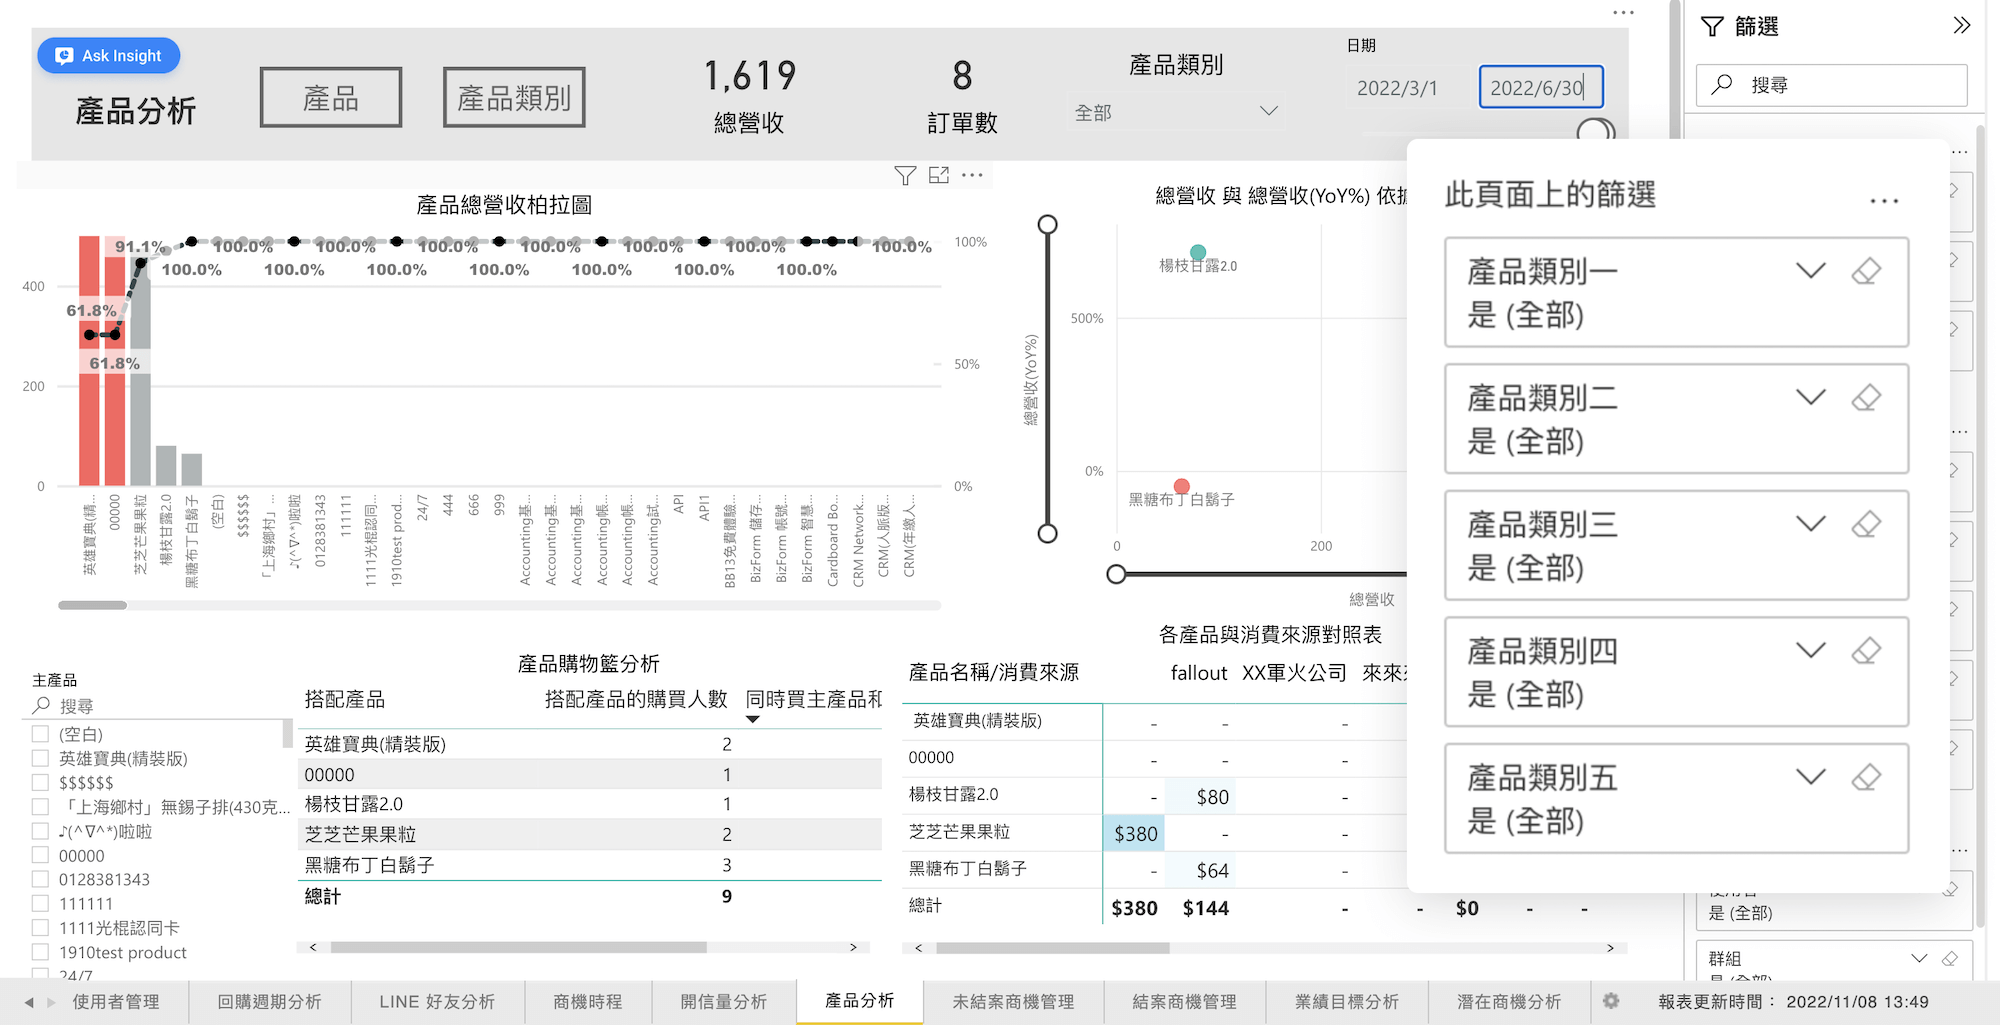Click top handle of vertical YoY slider
Screen dimensions: 2000x1025
point(1047,225)
